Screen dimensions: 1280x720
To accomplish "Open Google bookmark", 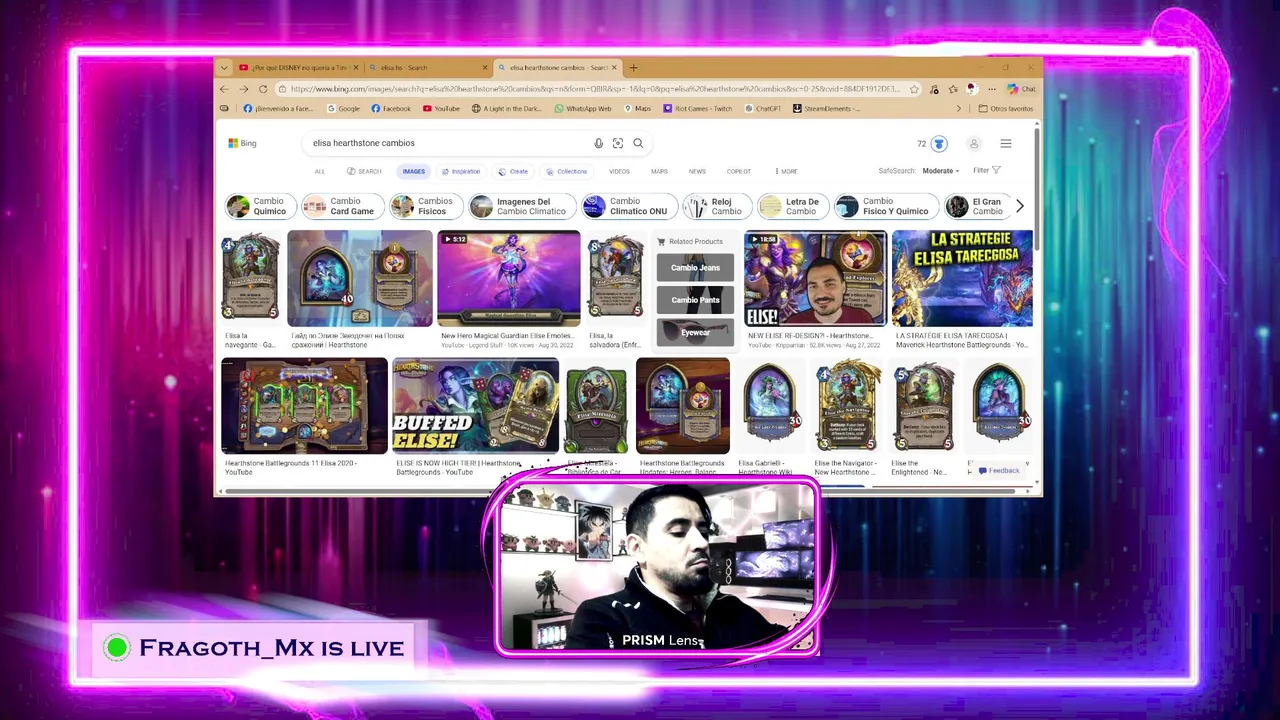I will tap(343, 109).
